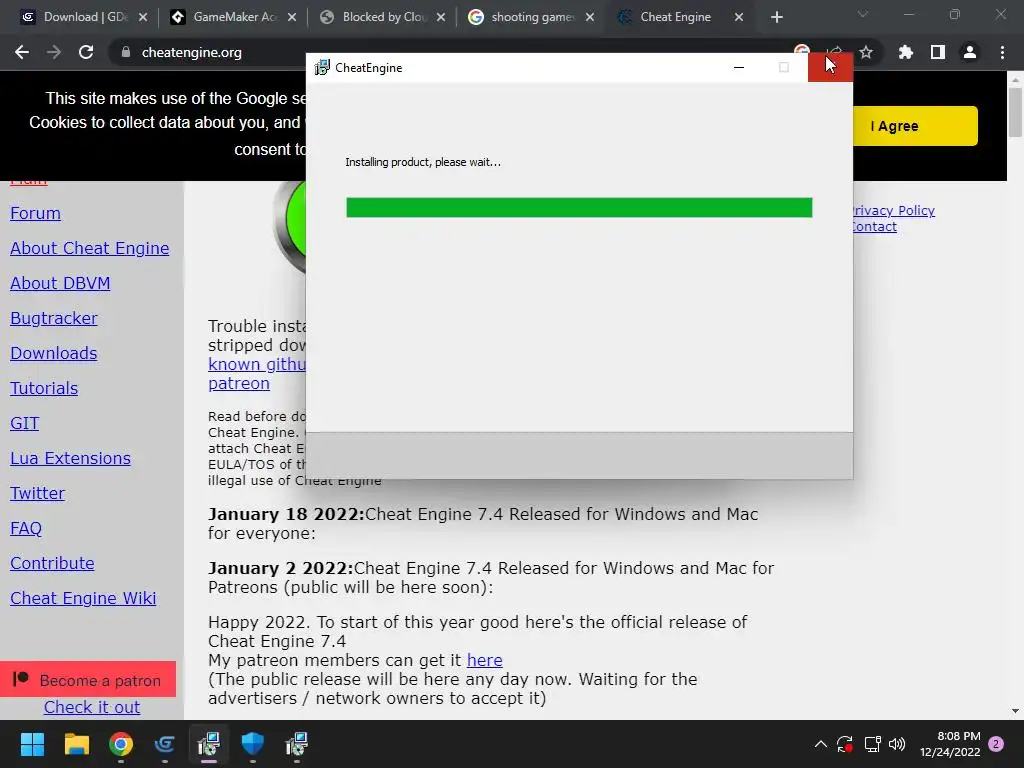Image resolution: width=1024 pixels, height=768 pixels.
Task: Click the volume speaker tray icon
Action: pos(897,744)
